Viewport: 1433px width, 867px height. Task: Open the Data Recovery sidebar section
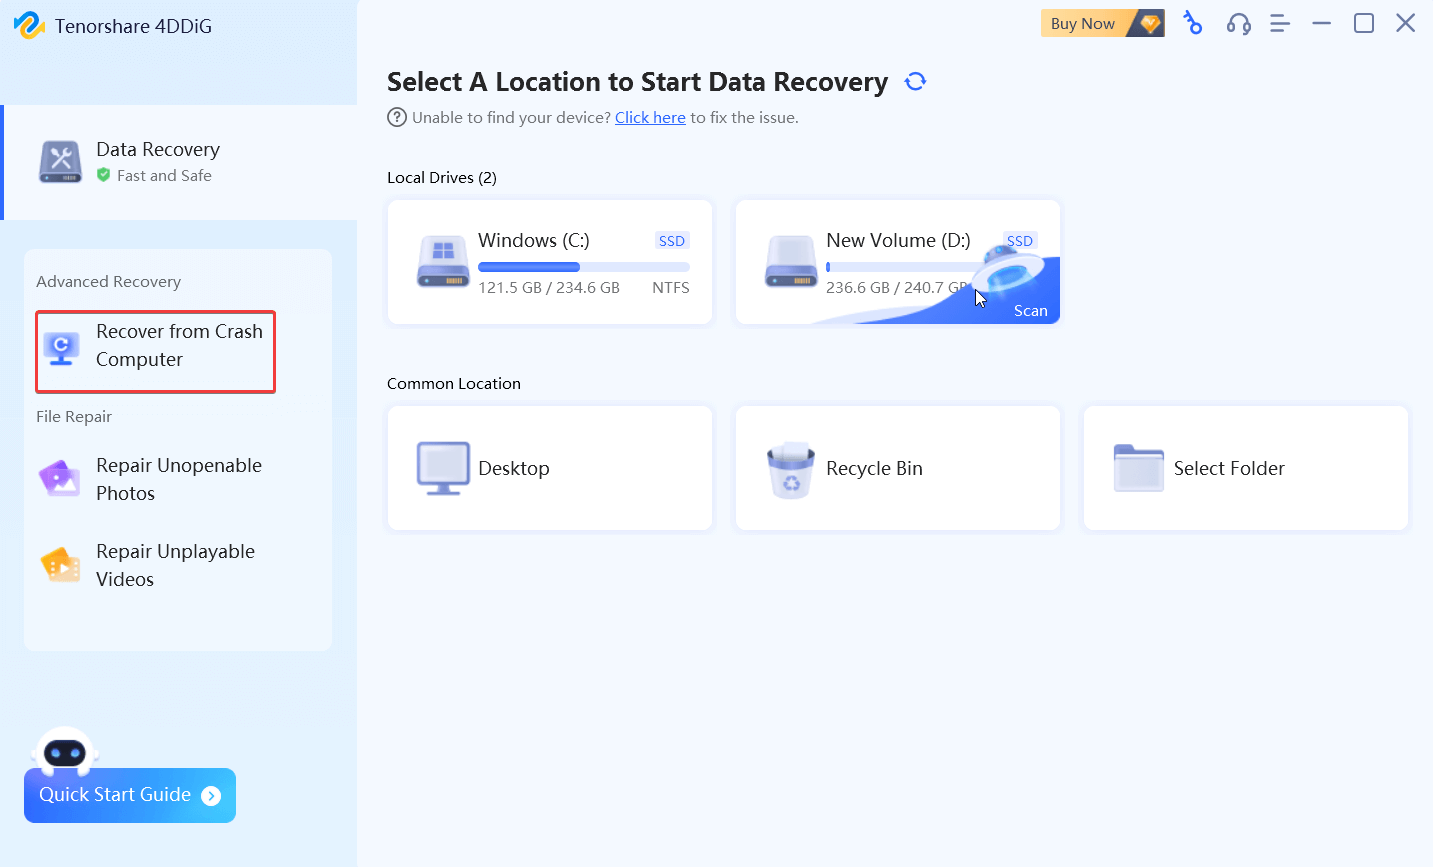pyautogui.click(x=180, y=162)
